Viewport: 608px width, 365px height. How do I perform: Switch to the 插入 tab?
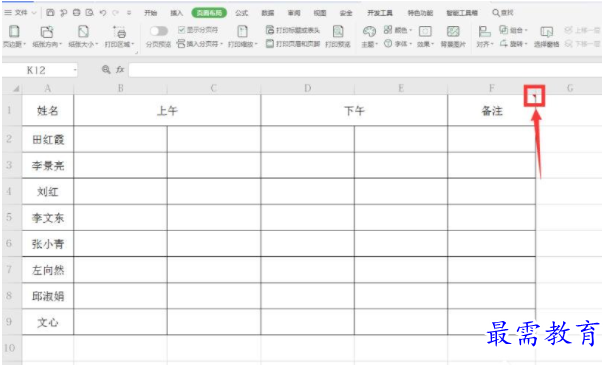click(x=176, y=13)
